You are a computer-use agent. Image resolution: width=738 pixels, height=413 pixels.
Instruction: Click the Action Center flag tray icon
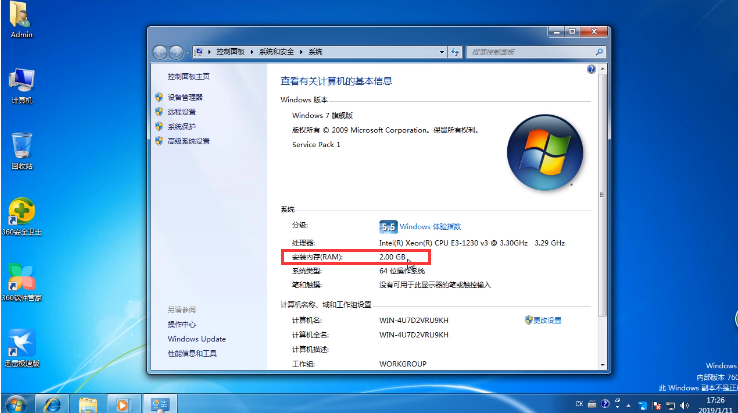coord(657,405)
